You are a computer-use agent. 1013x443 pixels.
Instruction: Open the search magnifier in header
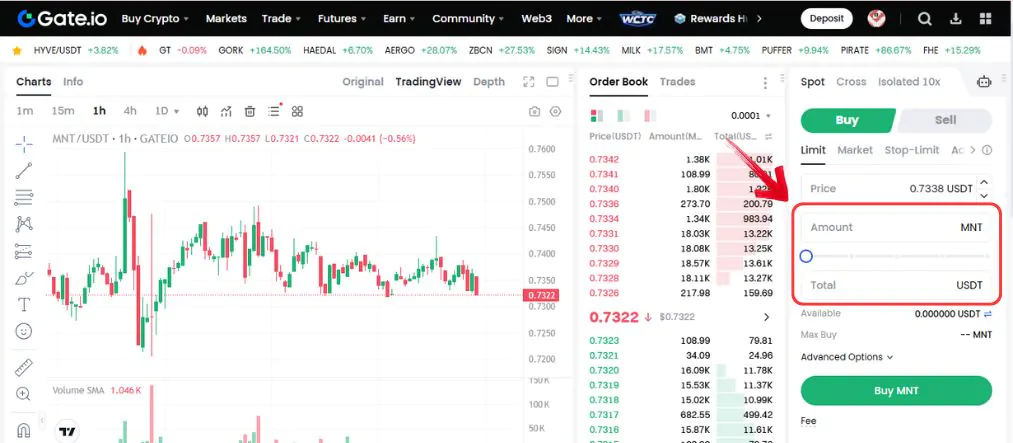tap(925, 19)
